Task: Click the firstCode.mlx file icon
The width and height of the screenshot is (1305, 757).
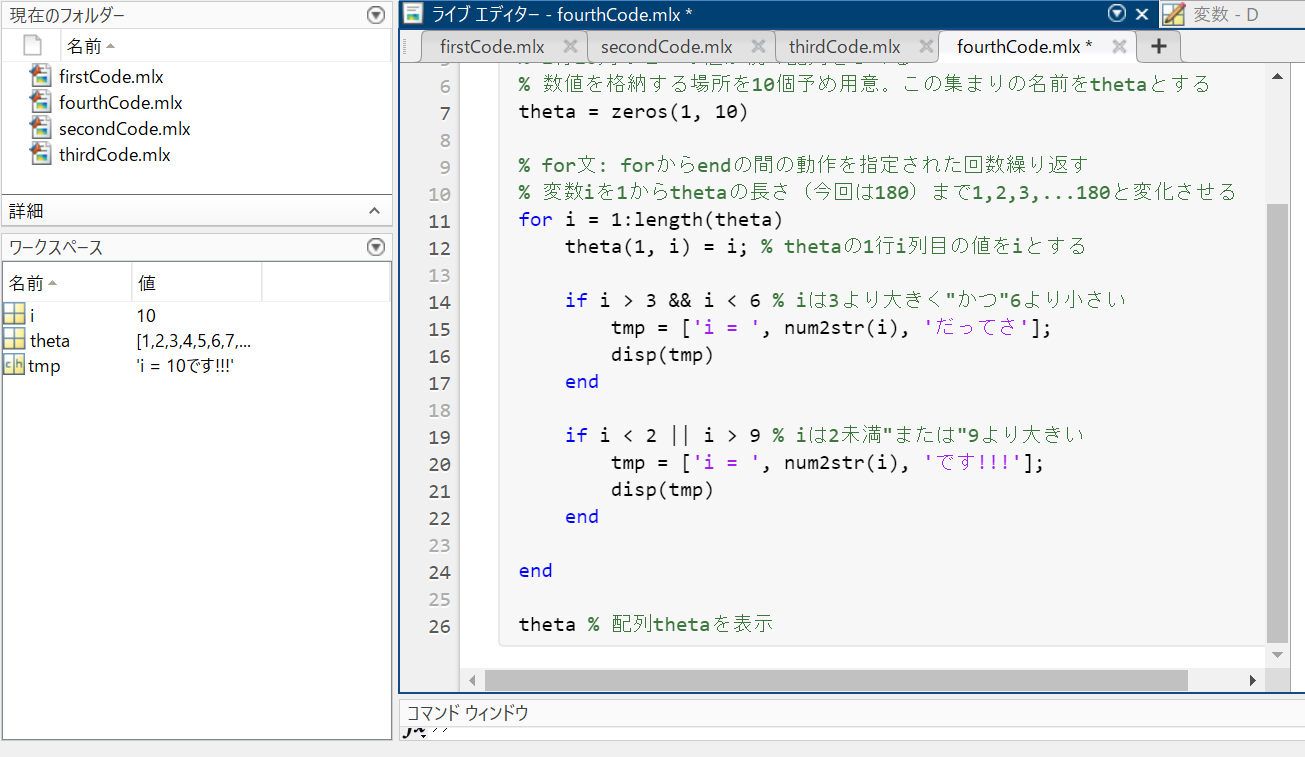Action: 40,76
